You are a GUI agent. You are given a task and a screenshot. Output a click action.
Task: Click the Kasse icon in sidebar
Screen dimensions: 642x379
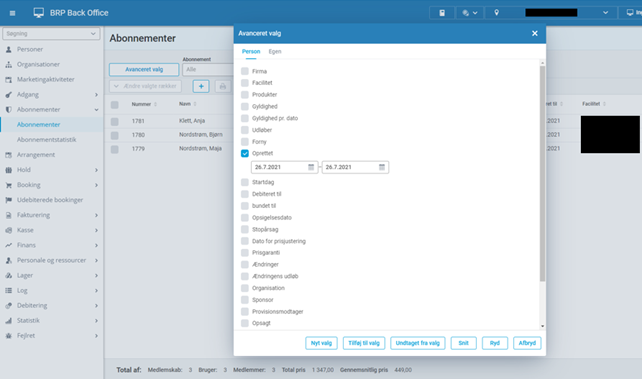coord(9,230)
